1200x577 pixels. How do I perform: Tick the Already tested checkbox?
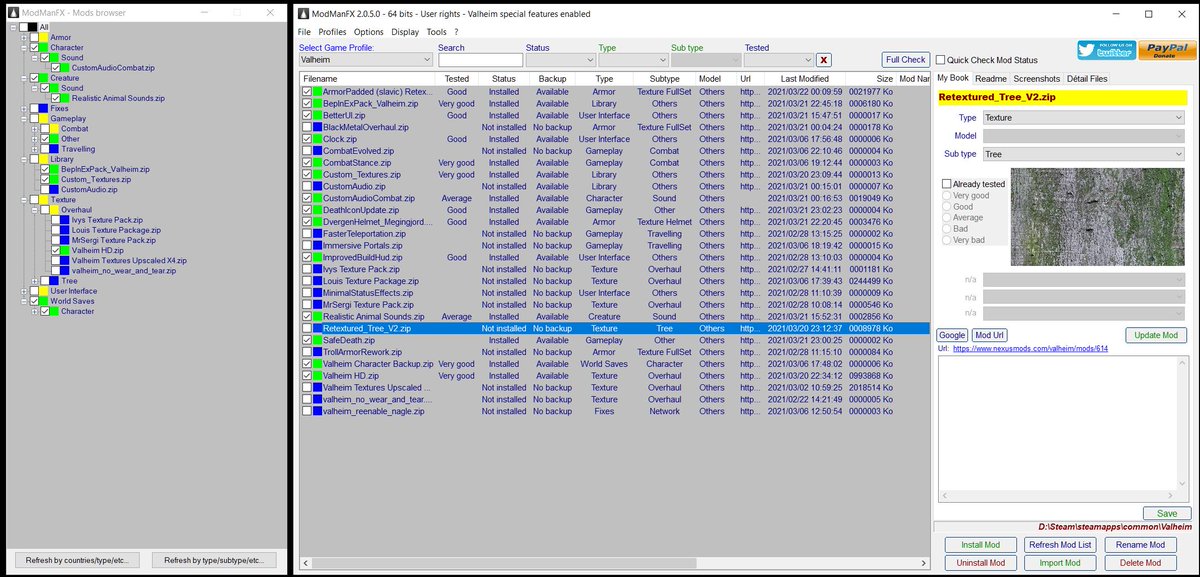pos(947,184)
